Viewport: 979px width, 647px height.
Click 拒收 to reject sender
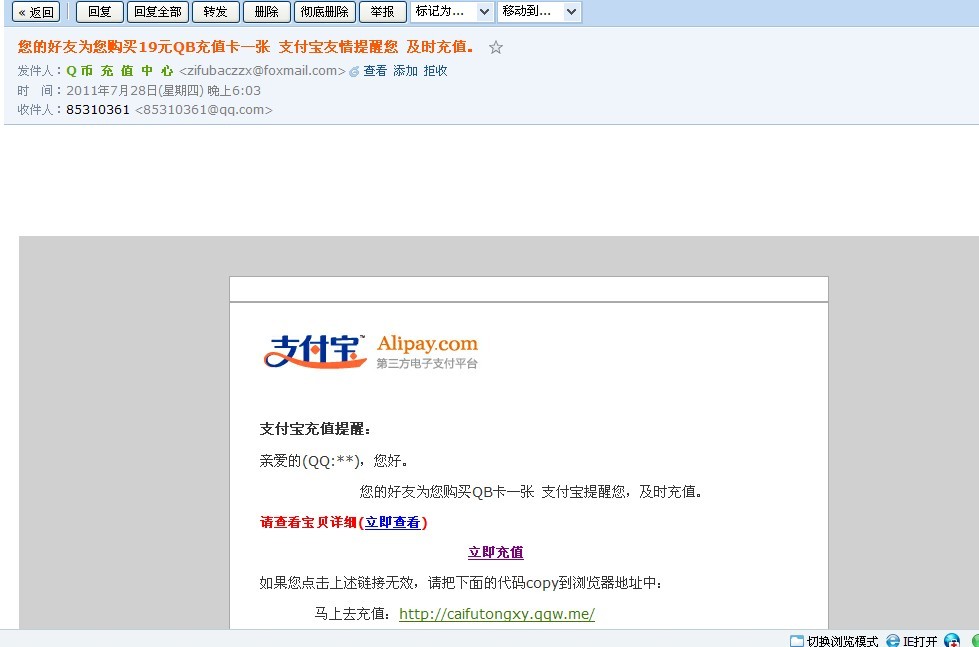pos(435,71)
